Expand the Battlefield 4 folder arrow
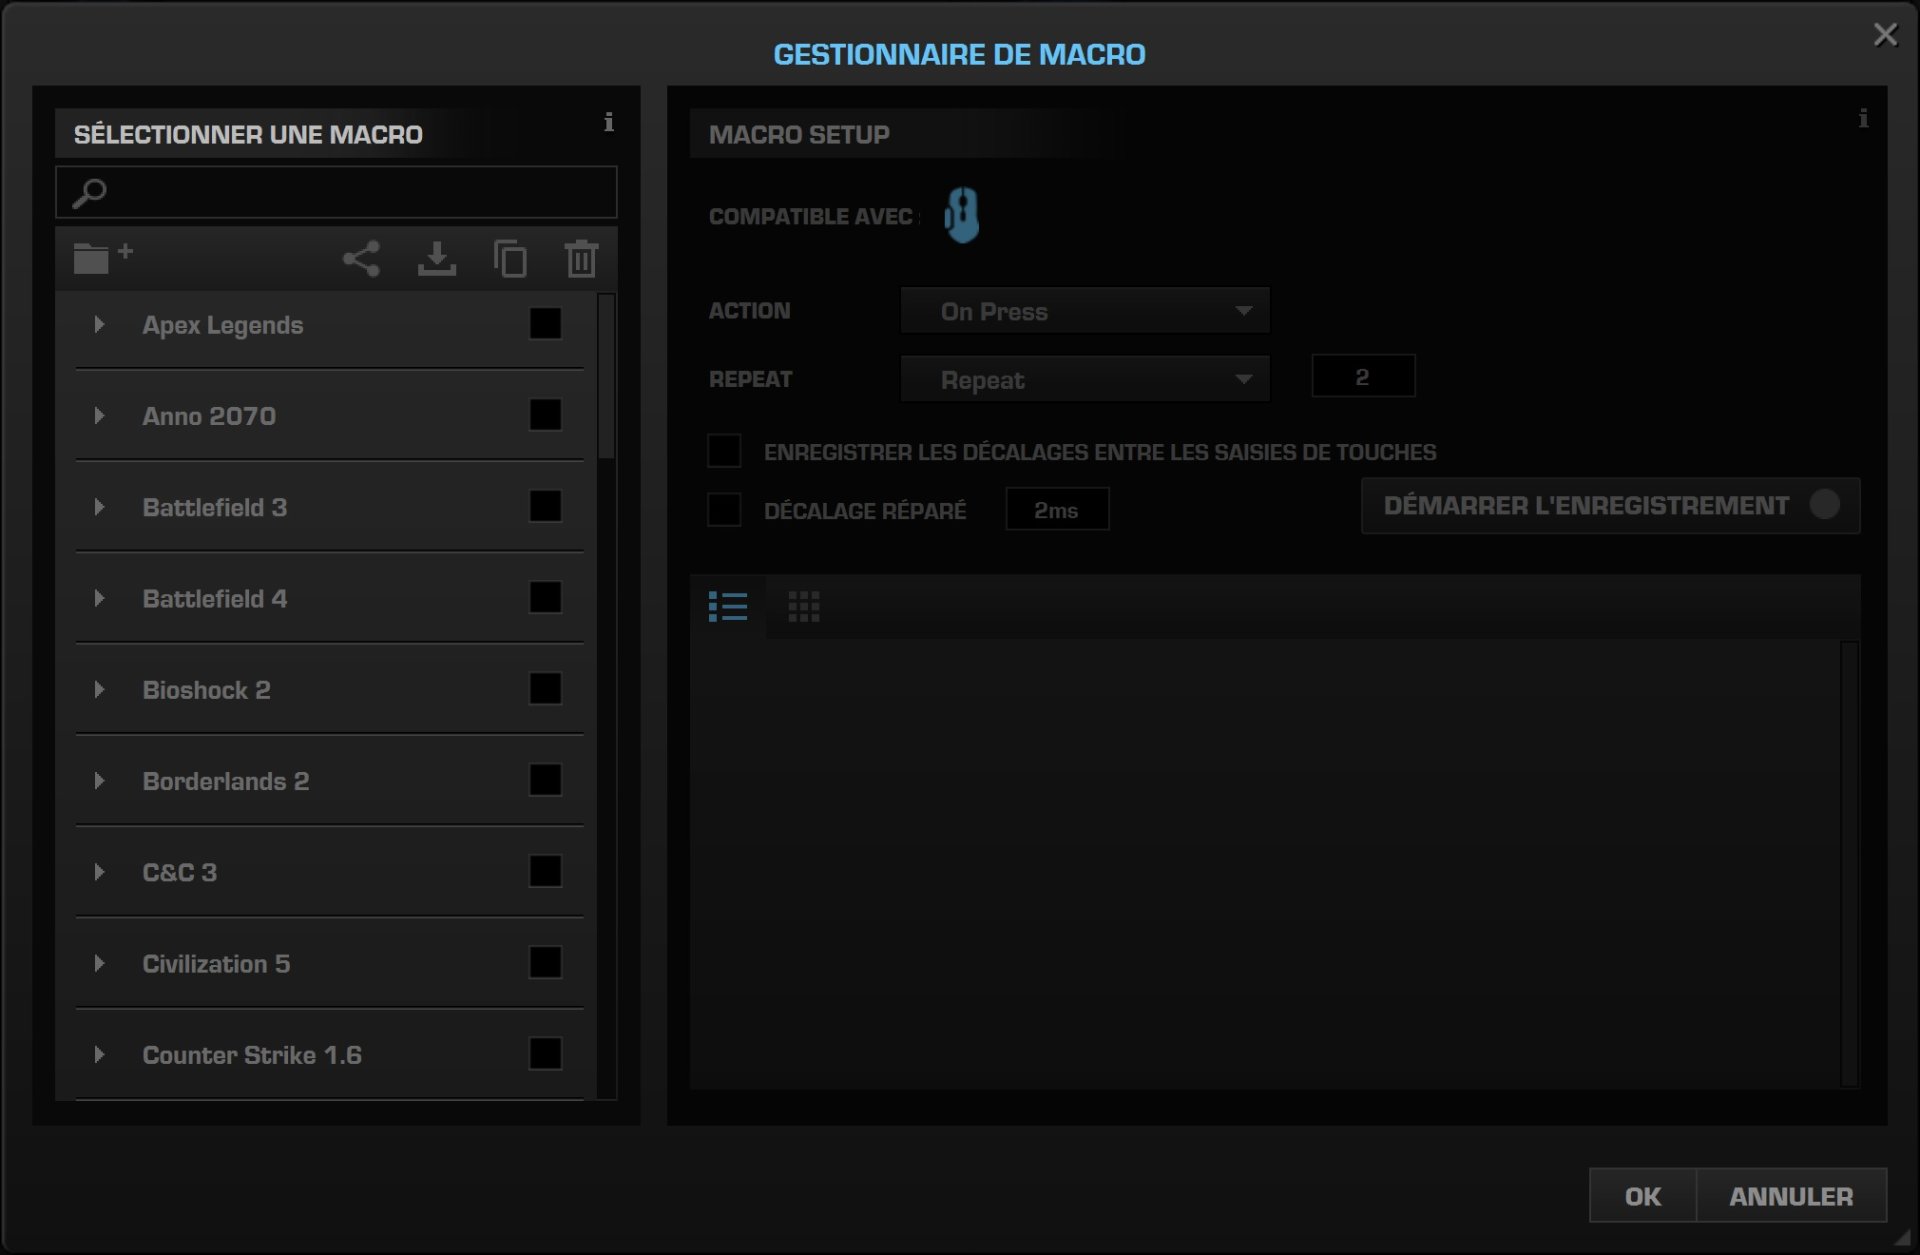This screenshot has height=1255, width=1920. 99,598
